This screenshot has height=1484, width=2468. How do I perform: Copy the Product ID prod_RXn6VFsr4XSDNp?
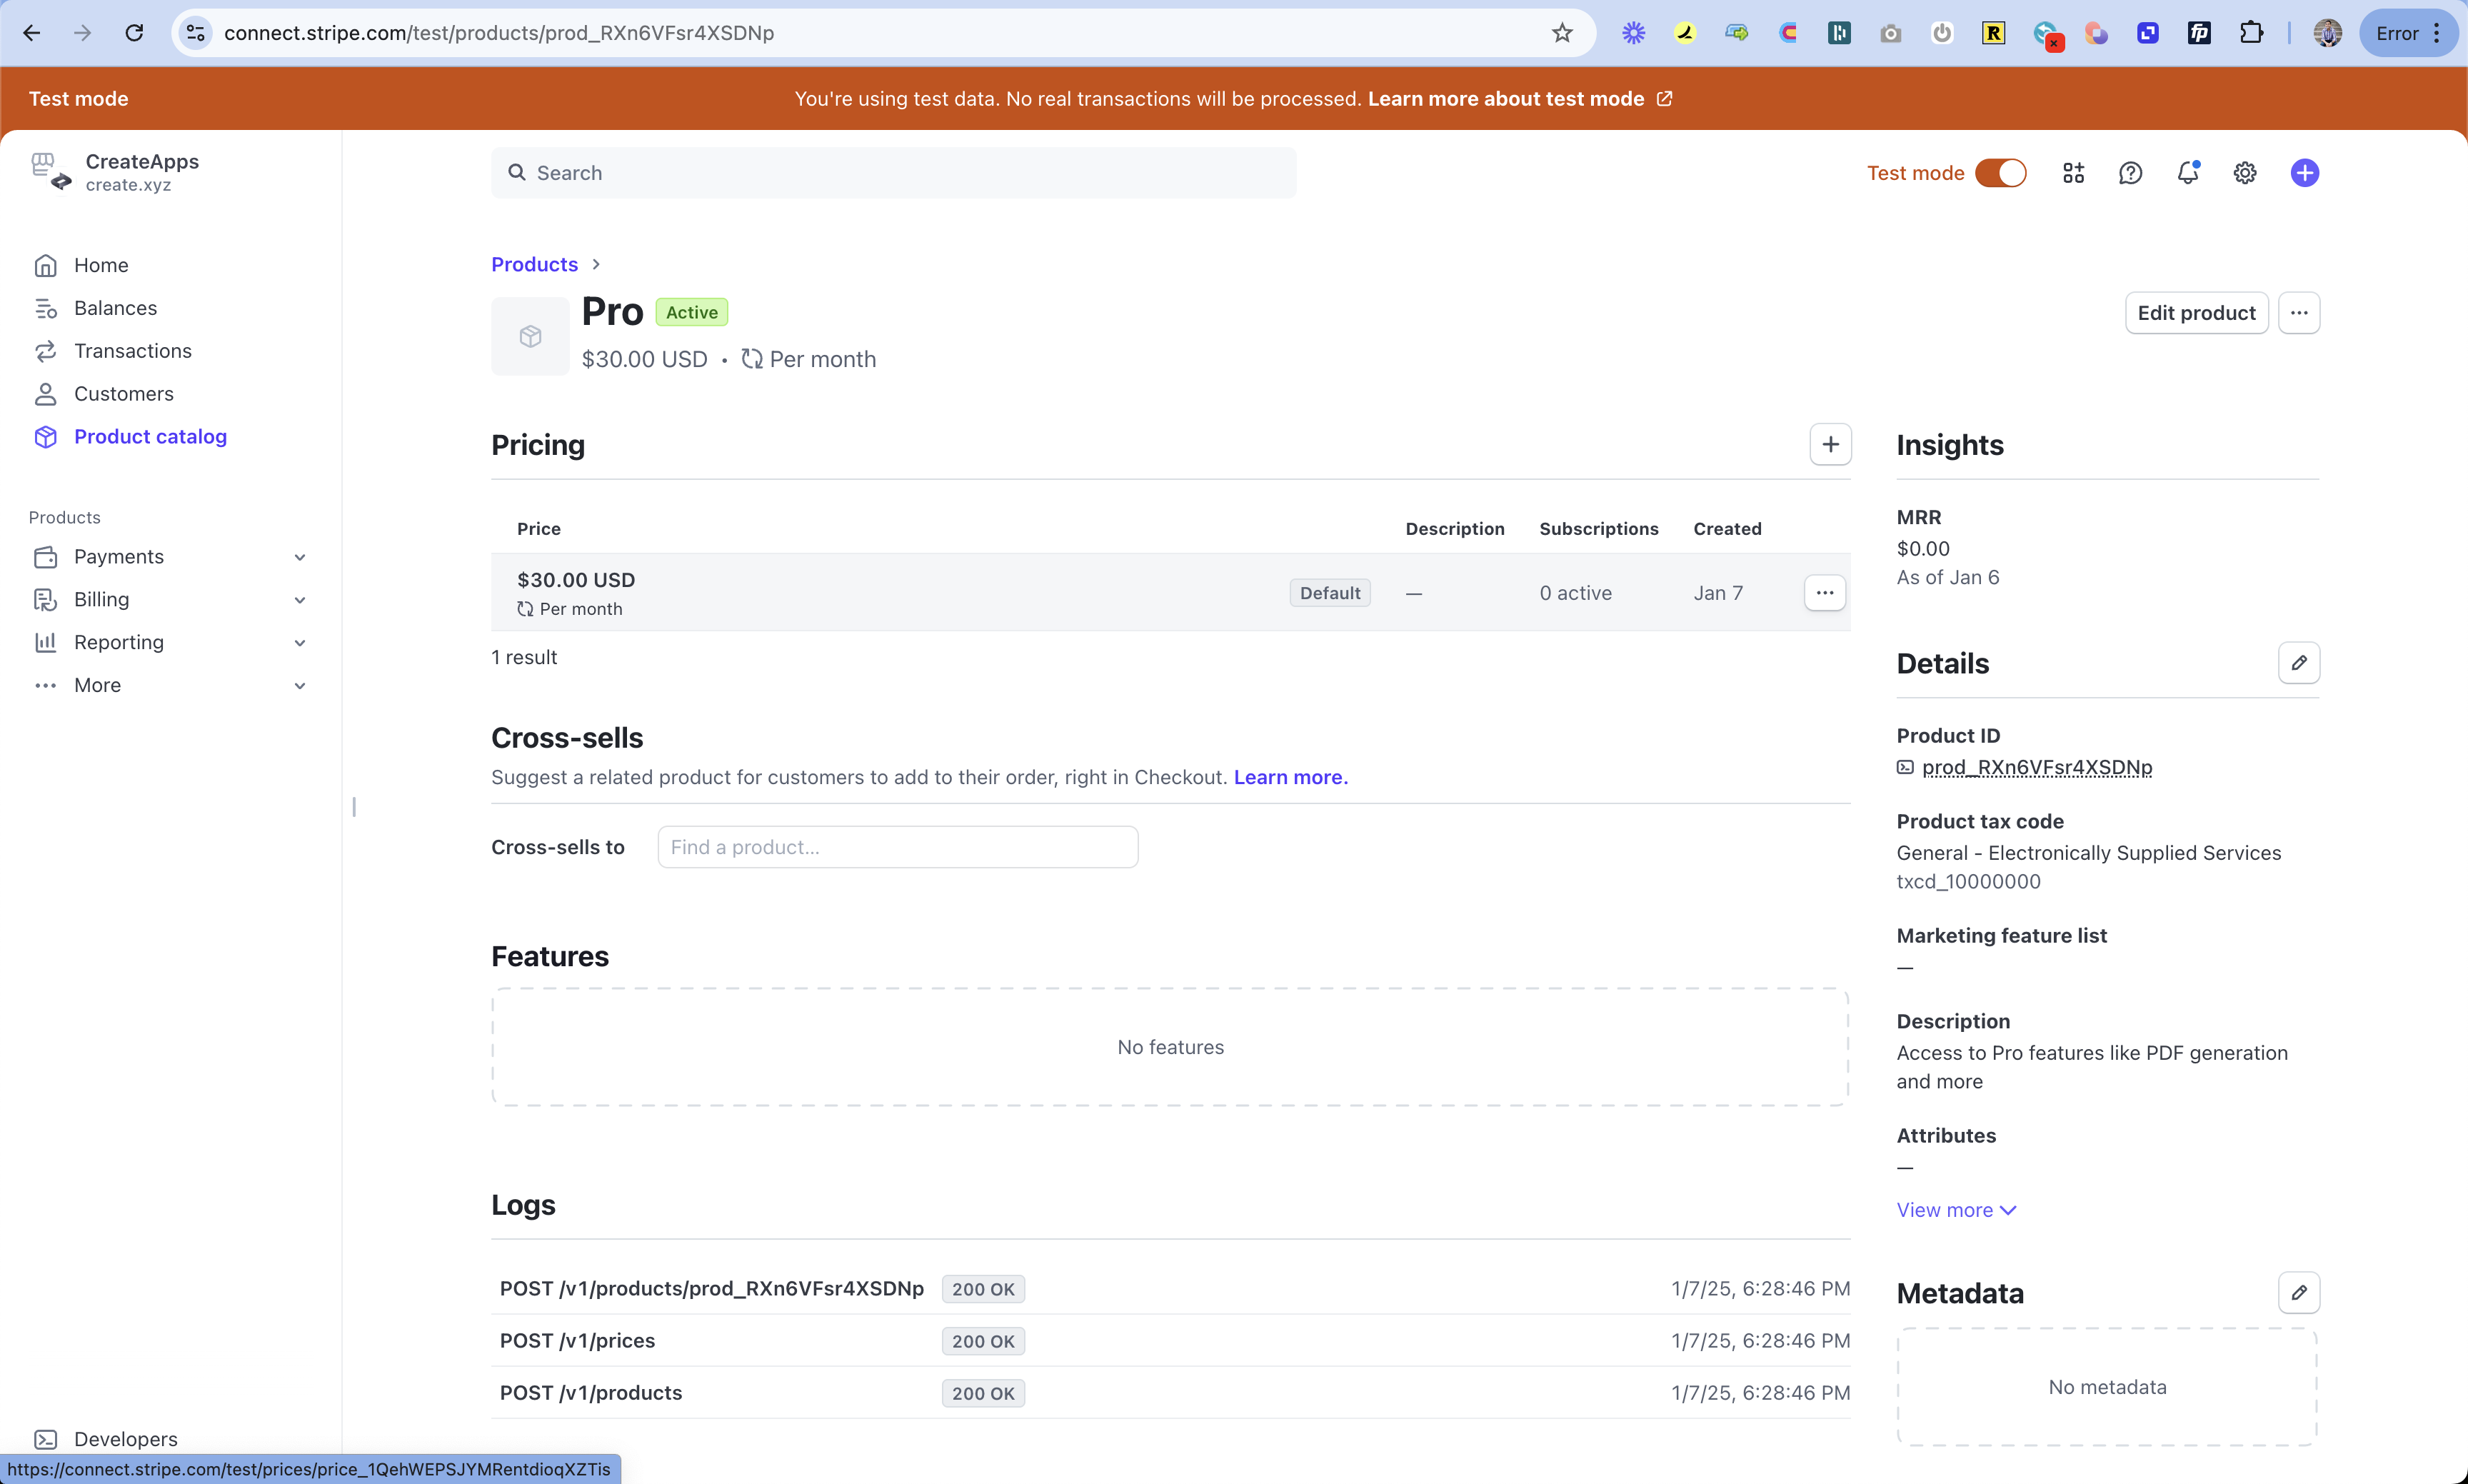click(x=2036, y=767)
